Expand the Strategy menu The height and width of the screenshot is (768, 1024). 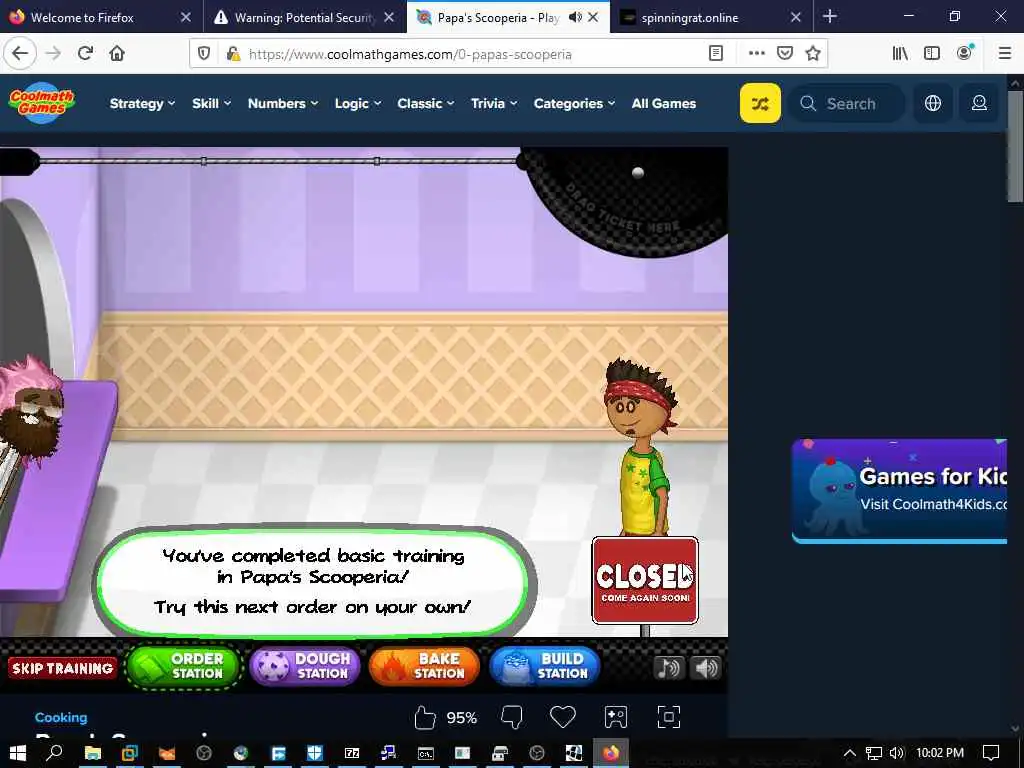(x=142, y=103)
